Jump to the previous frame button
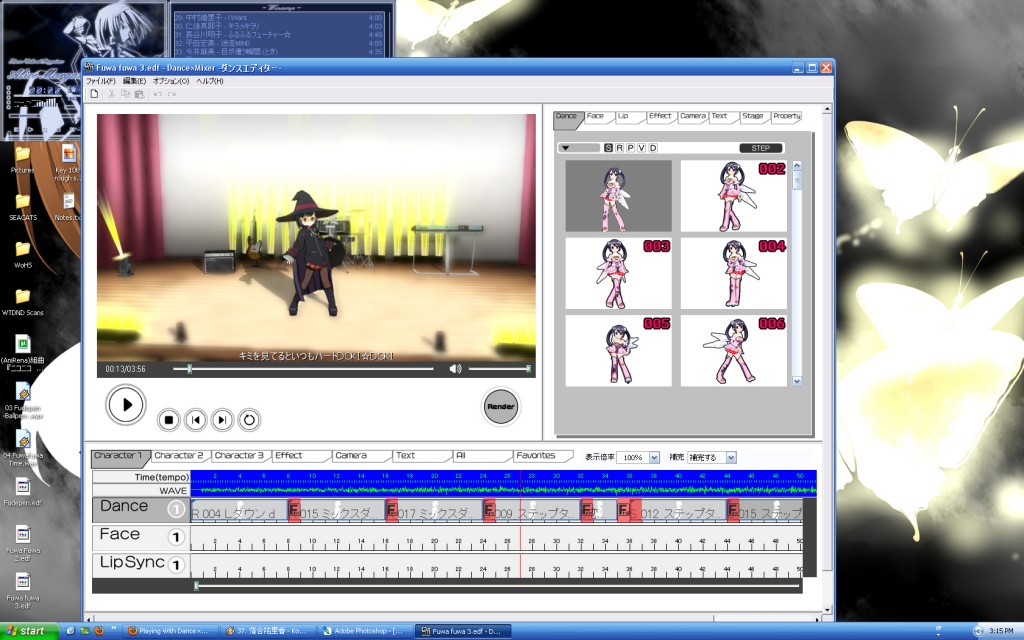 click(x=196, y=420)
